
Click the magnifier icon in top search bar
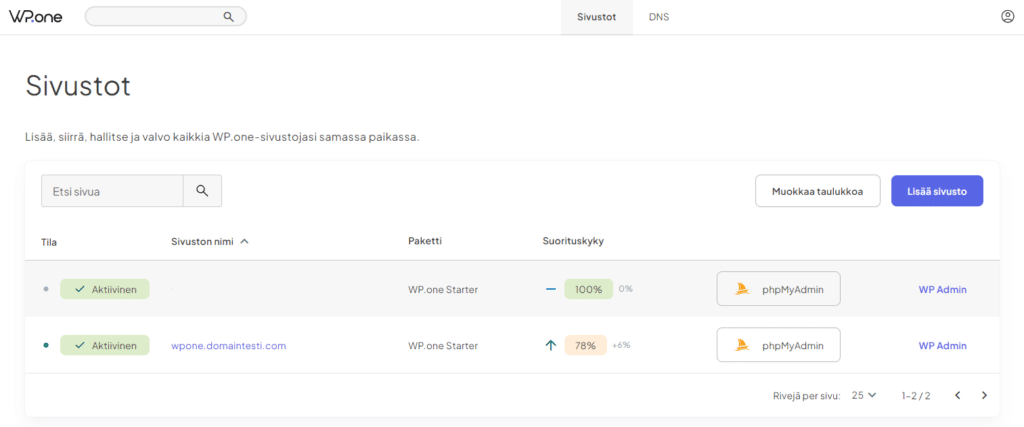point(229,17)
